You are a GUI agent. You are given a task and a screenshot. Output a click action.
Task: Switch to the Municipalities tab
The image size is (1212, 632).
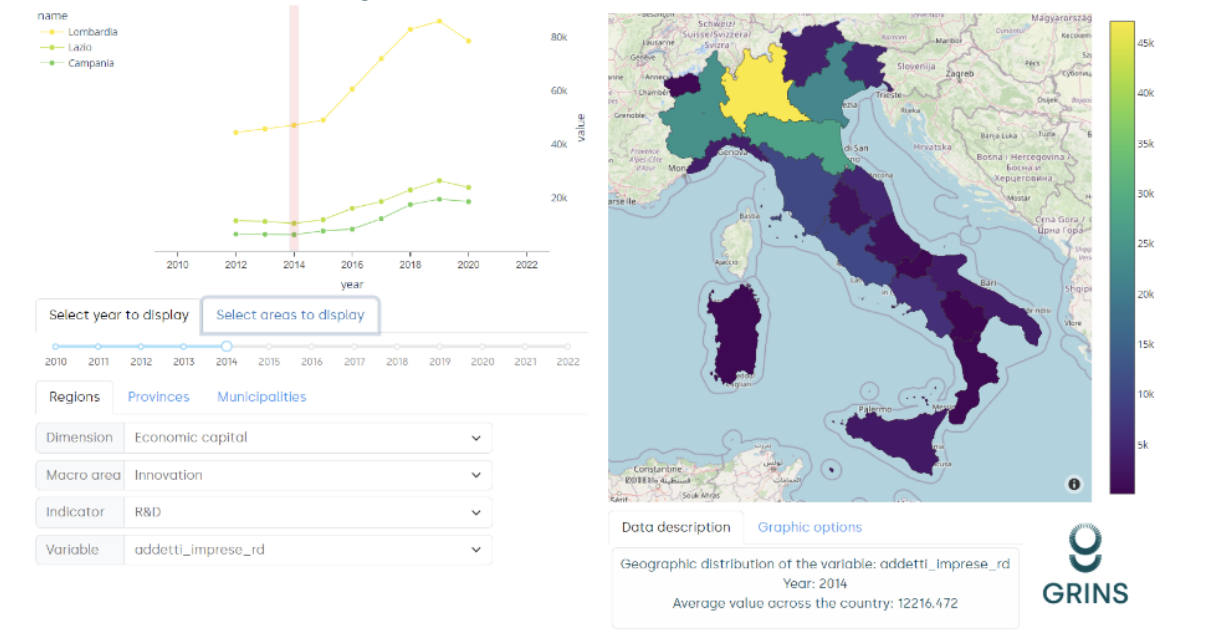tap(262, 397)
